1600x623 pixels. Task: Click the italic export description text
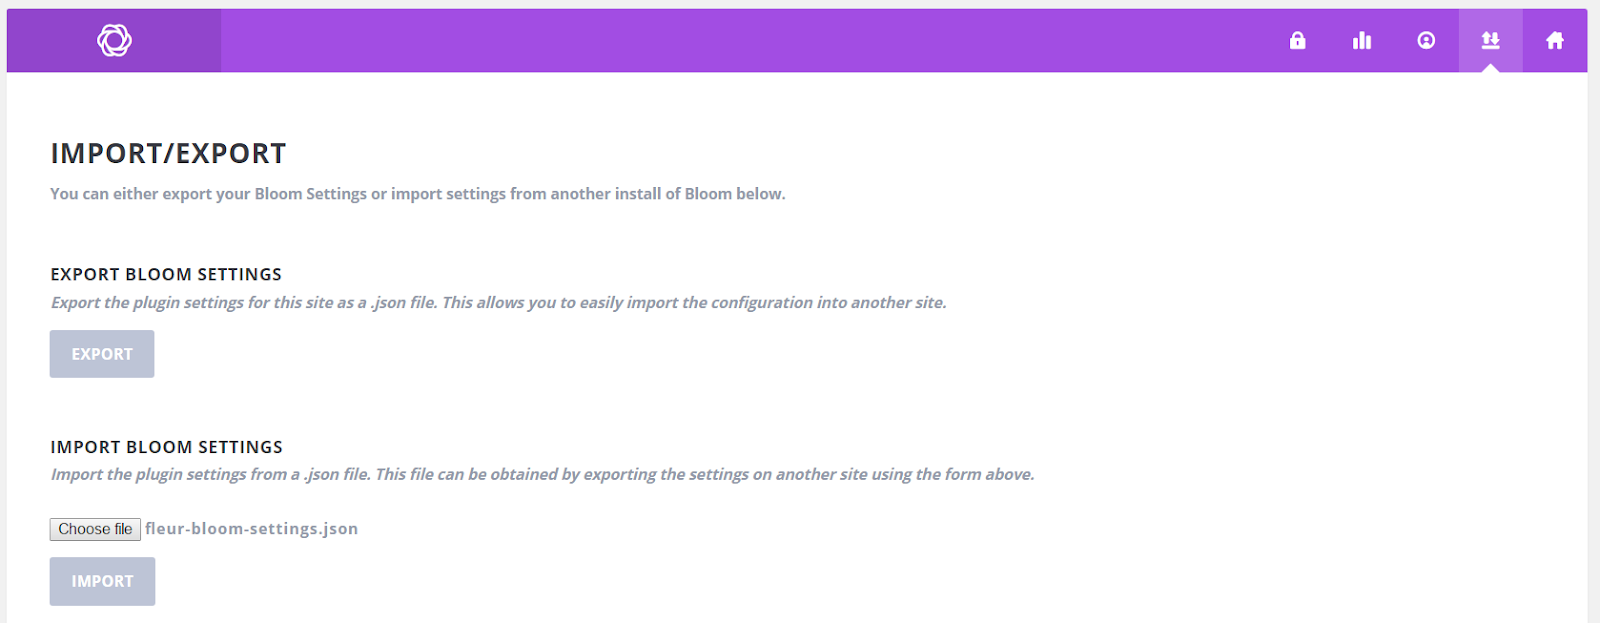tap(498, 302)
